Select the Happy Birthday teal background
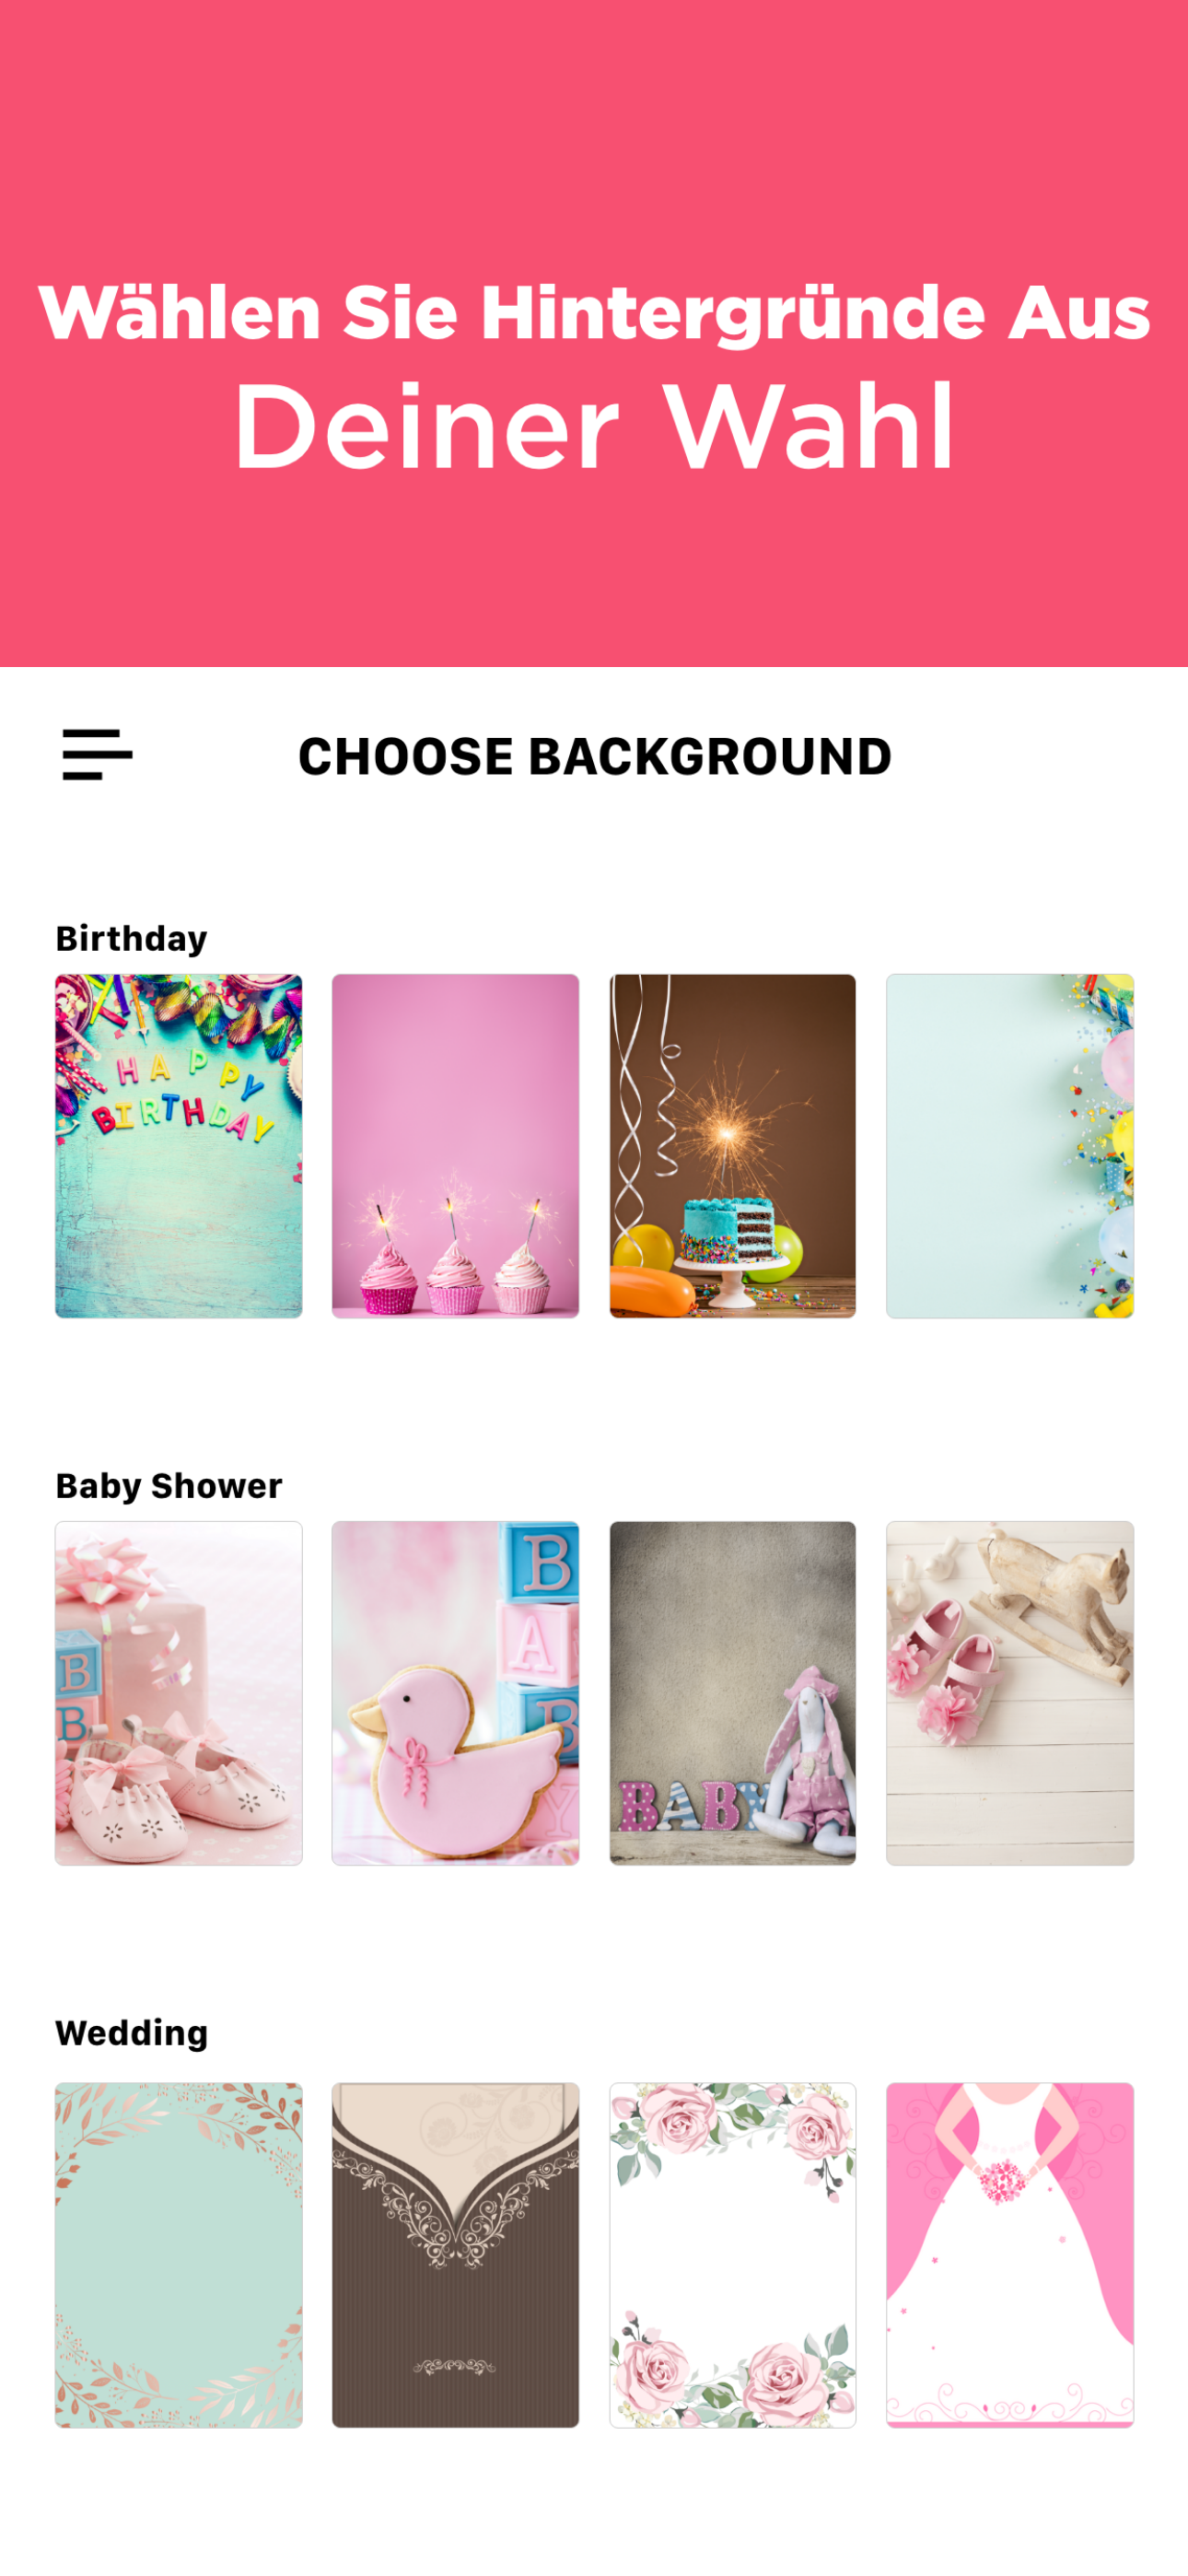Viewport: 1188px width, 2576px height. 179,1146
